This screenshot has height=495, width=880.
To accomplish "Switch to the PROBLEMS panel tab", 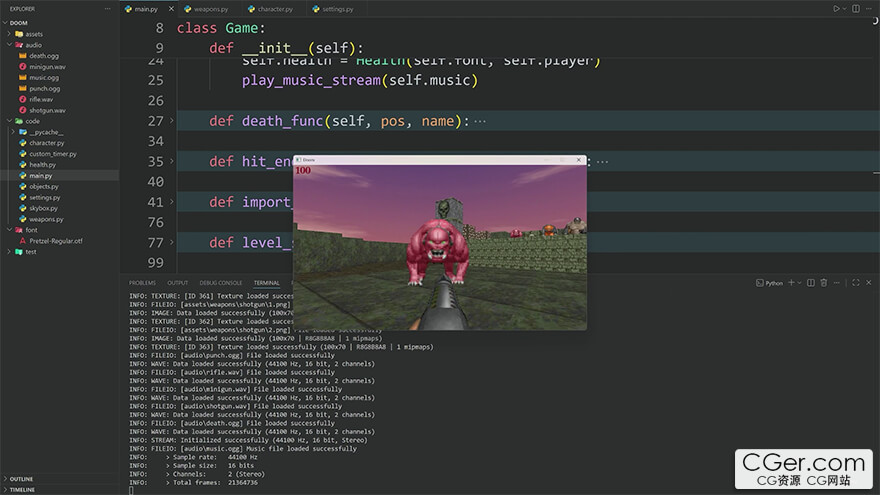I will [x=142, y=283].
